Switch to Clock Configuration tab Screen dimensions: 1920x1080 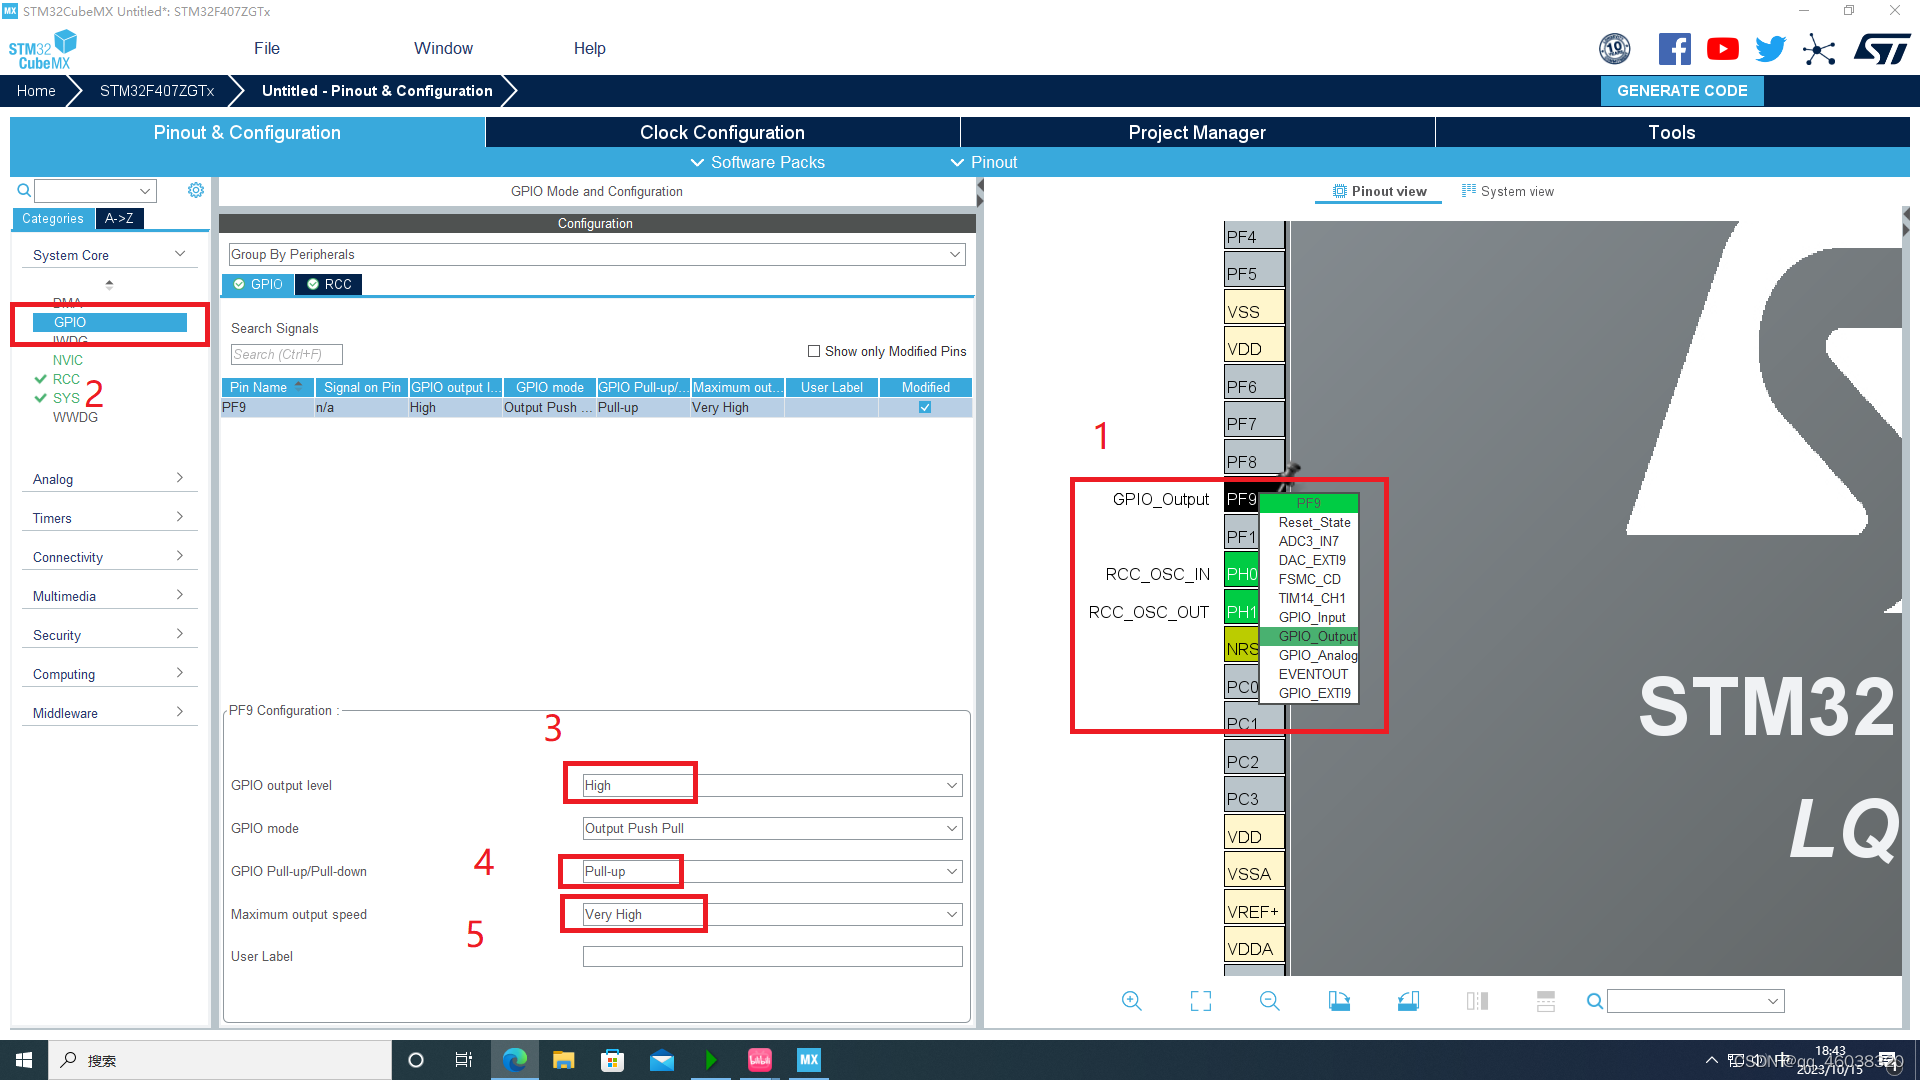pyautogui.click(x=722, y=133)
